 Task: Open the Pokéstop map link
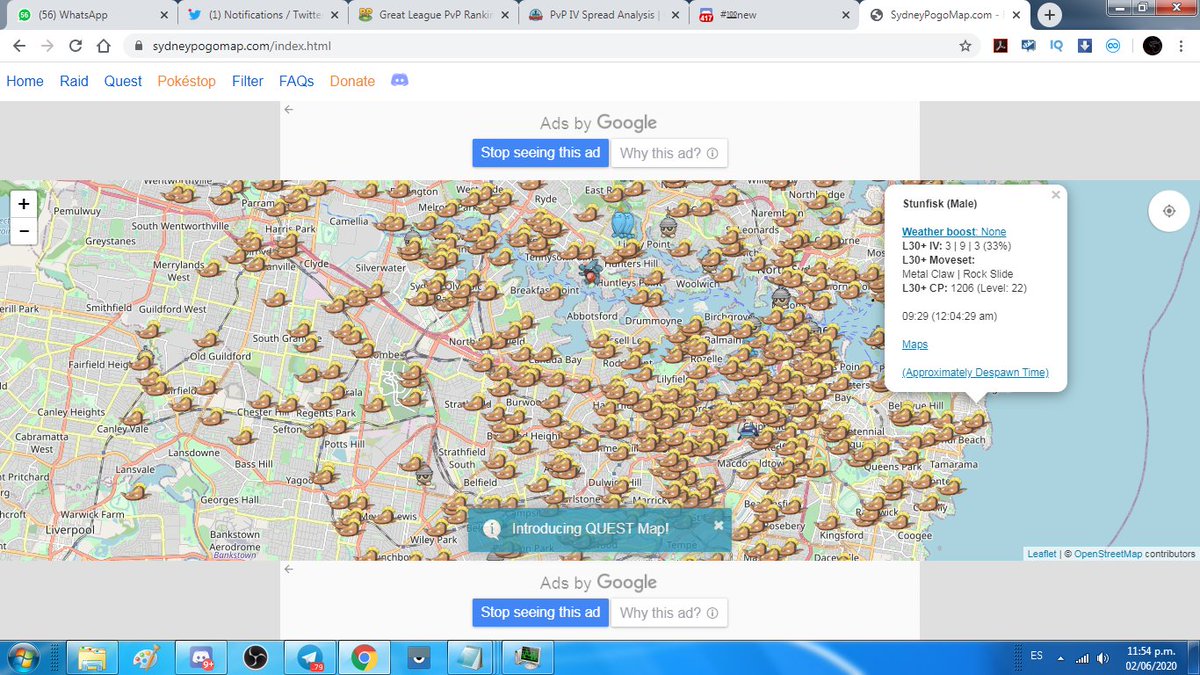186,81
